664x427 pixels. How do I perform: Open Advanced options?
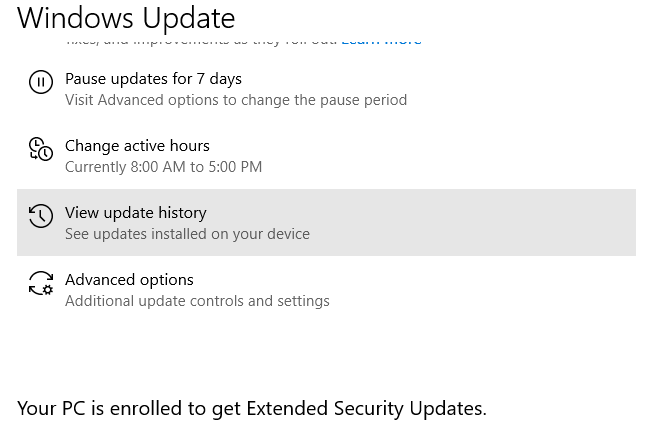[129, 279]
